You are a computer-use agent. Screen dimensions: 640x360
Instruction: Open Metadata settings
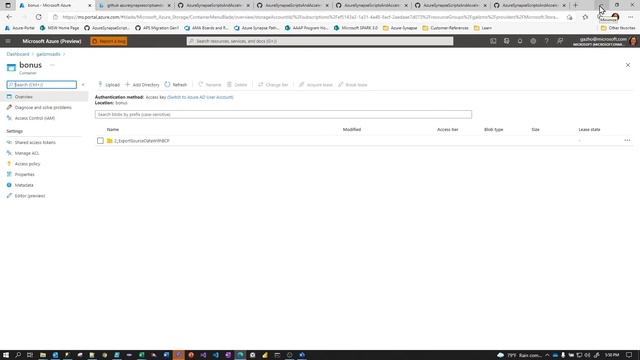(24, 185)
